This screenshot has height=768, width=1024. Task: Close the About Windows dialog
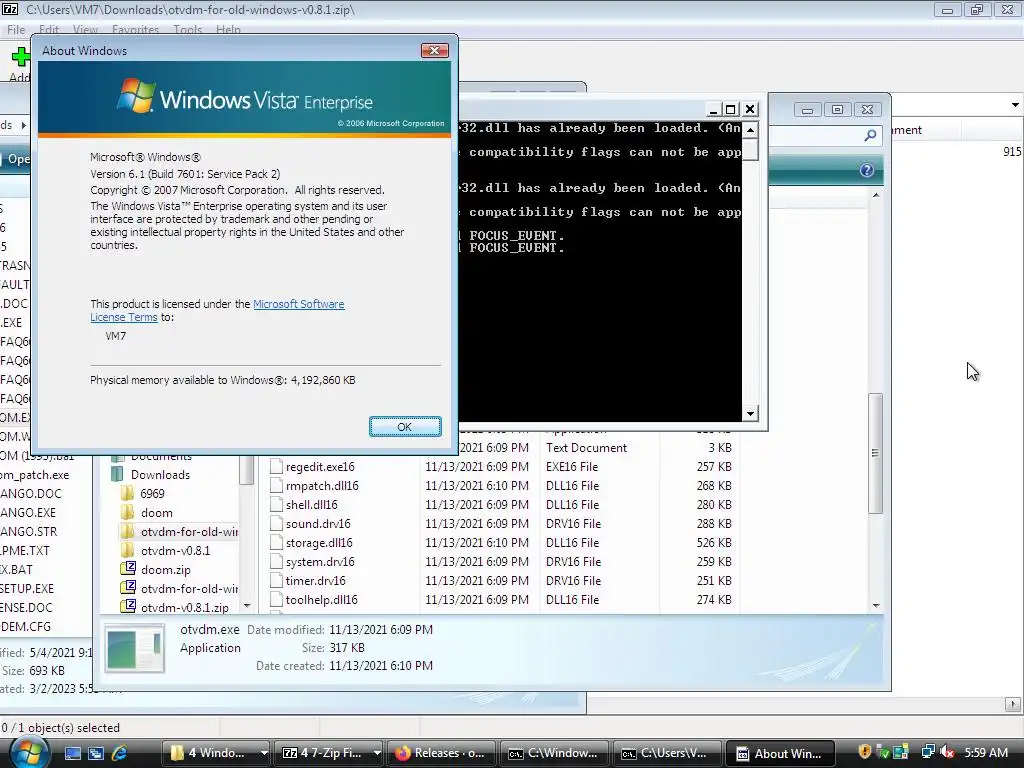(x=434, y=50)
